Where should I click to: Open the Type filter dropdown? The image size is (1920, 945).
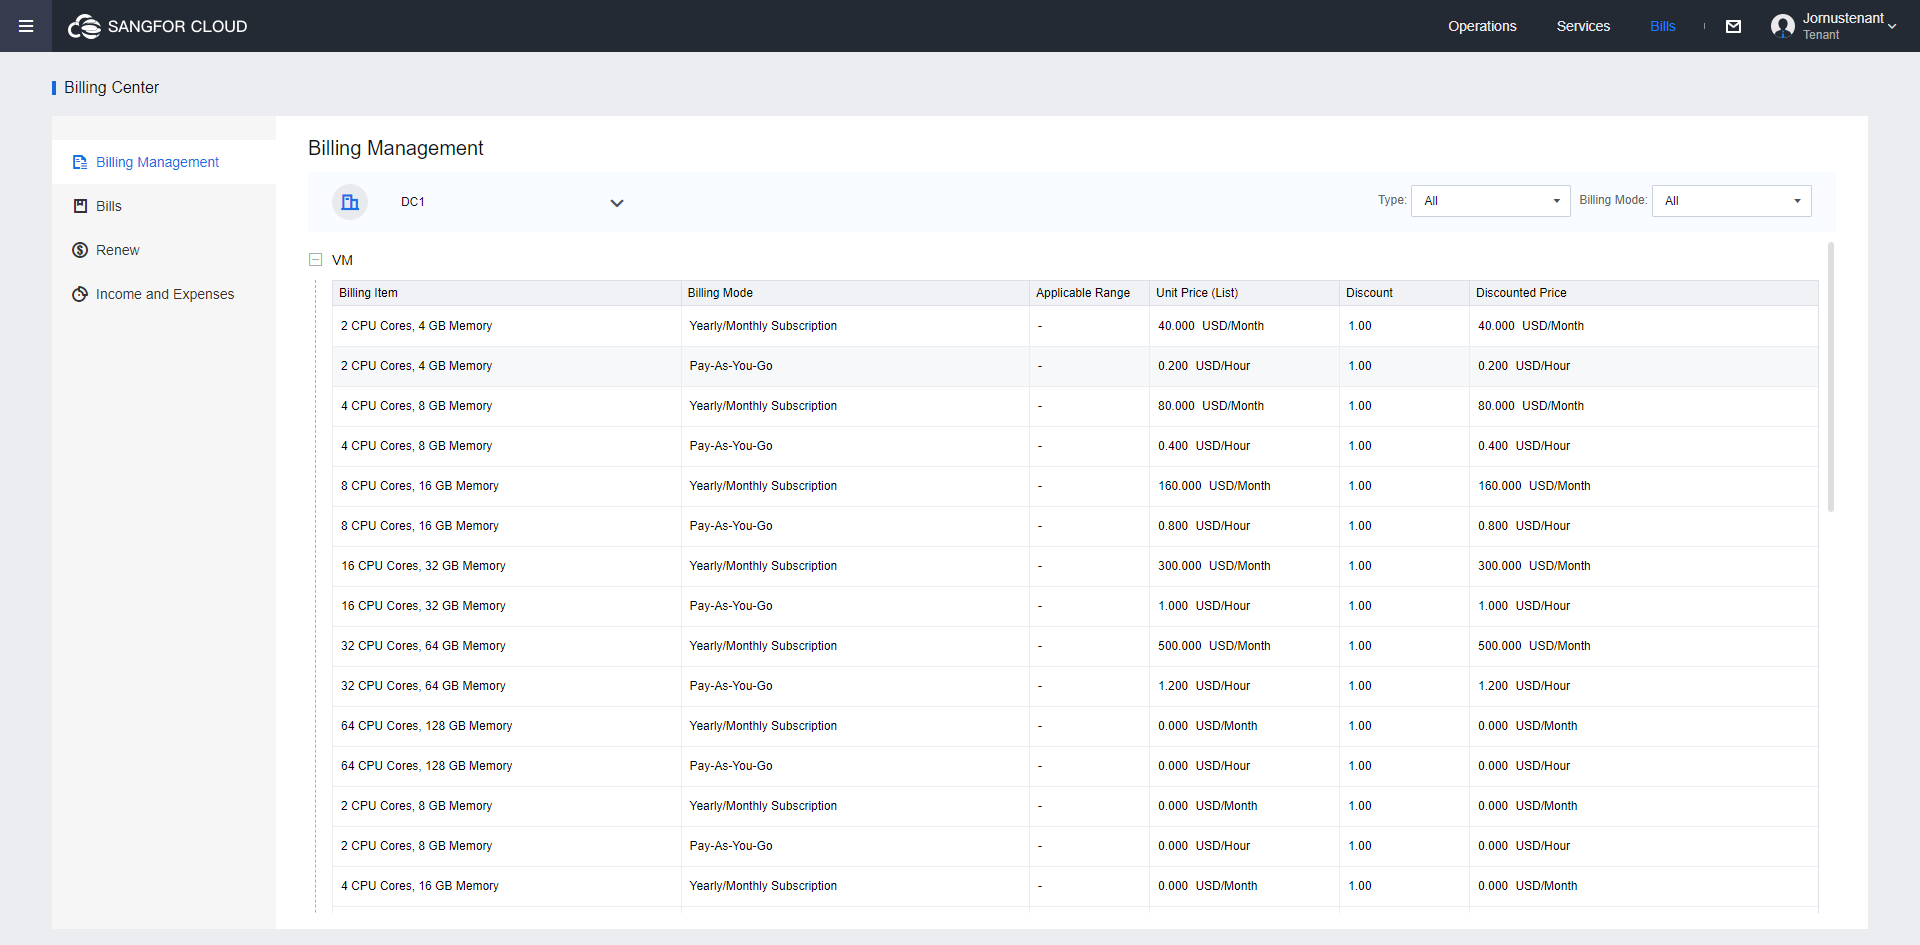[x=1490, y=201]
